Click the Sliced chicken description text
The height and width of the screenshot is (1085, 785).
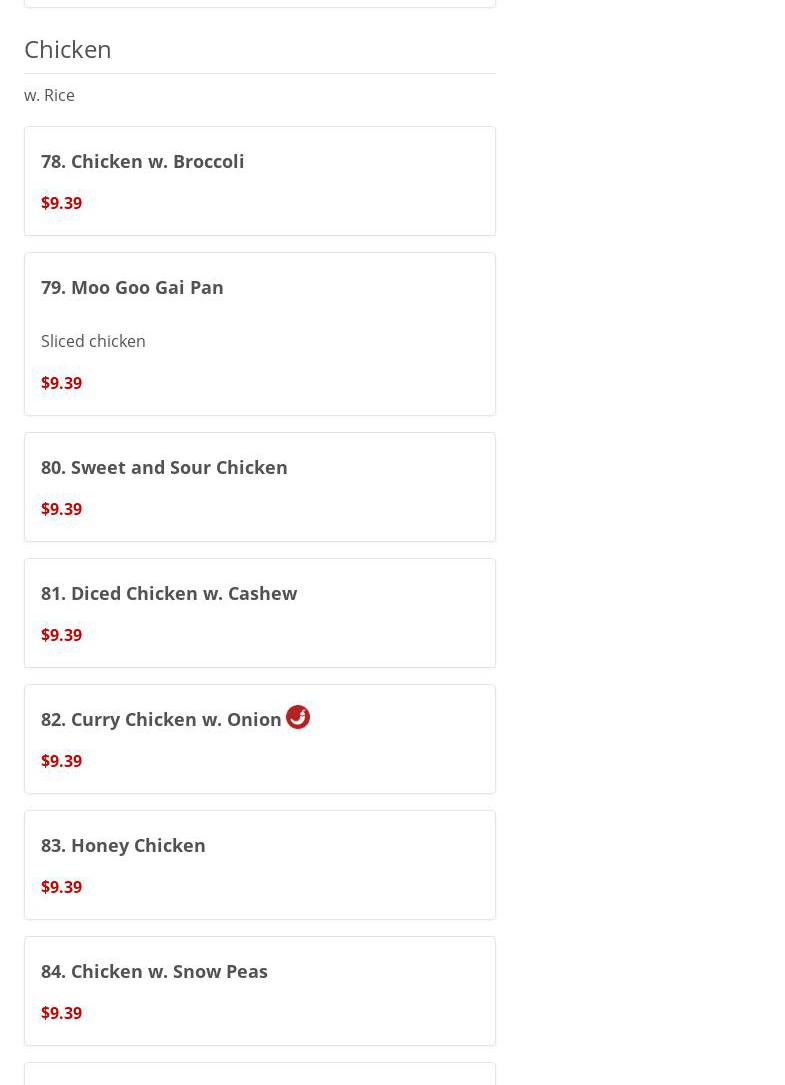pos(93,341)
